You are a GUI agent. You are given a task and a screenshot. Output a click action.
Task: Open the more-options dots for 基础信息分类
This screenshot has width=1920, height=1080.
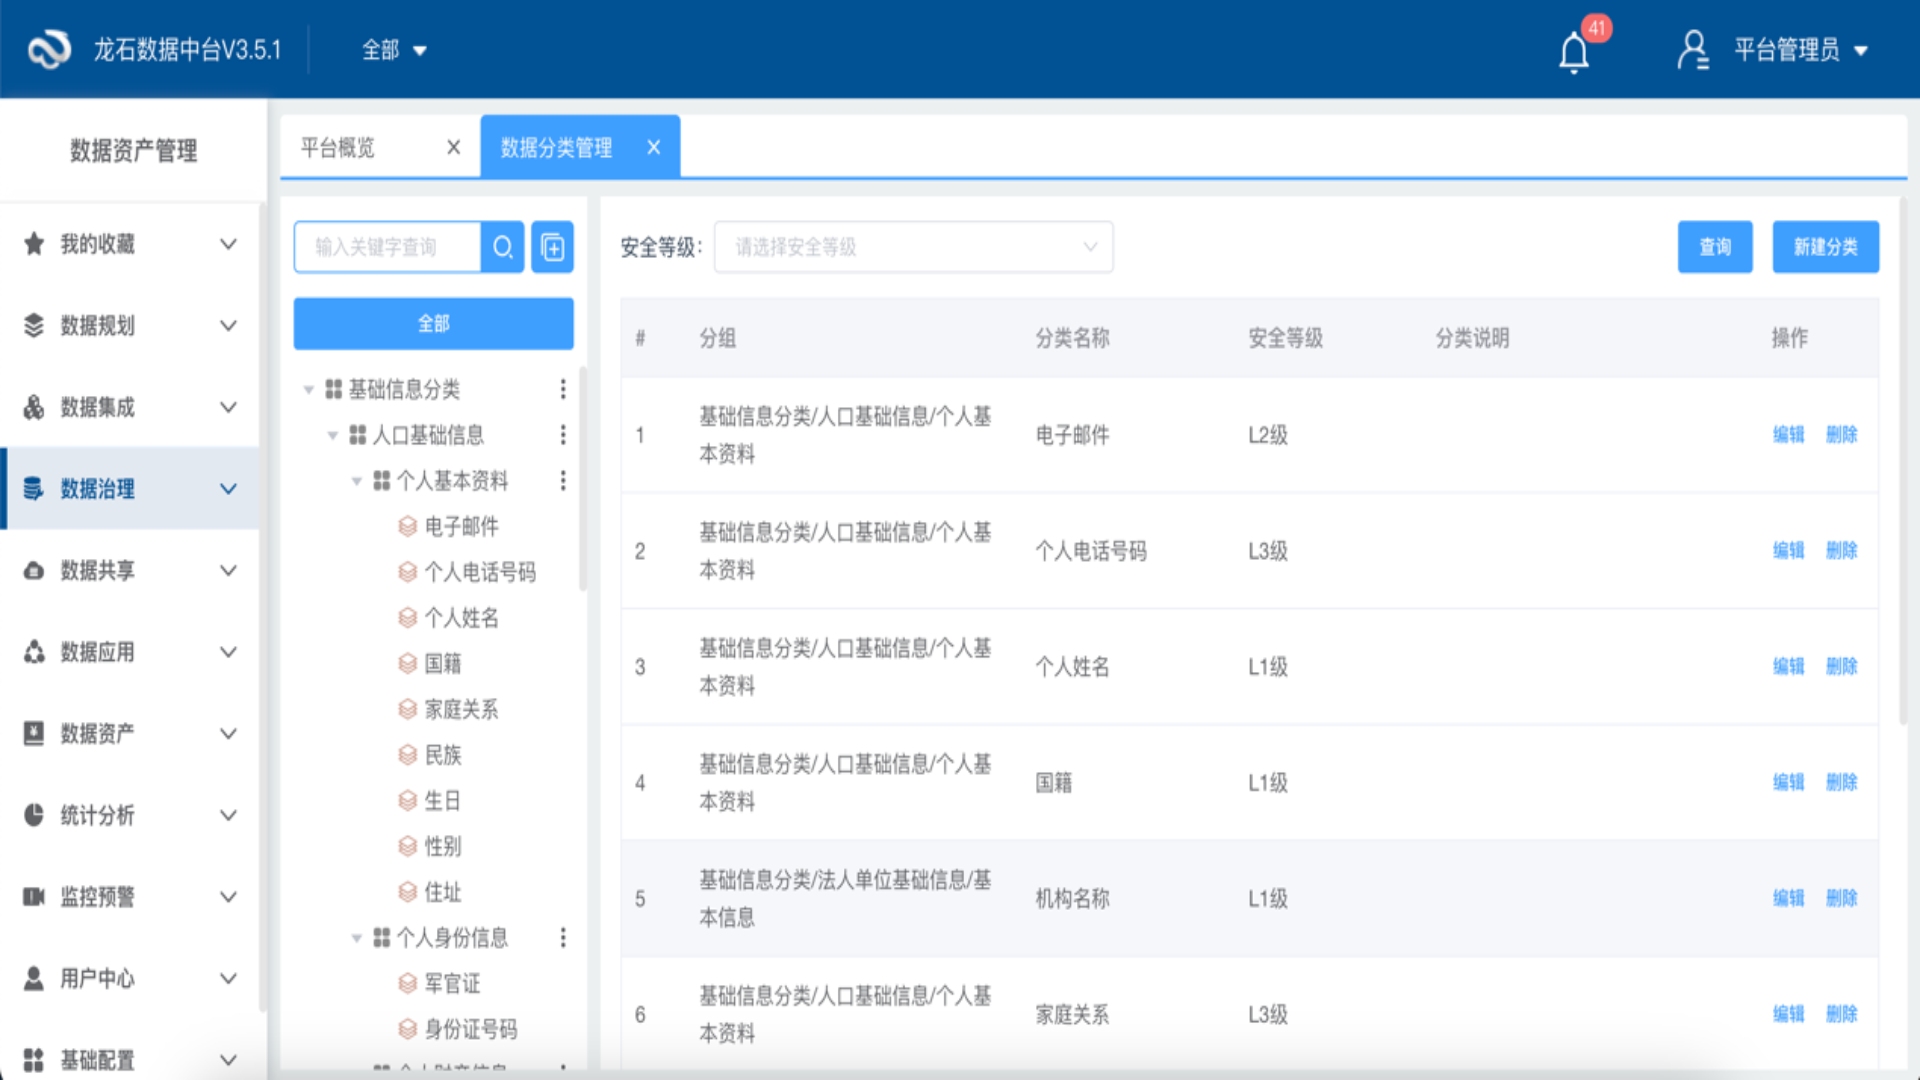[x=563, y=389]
